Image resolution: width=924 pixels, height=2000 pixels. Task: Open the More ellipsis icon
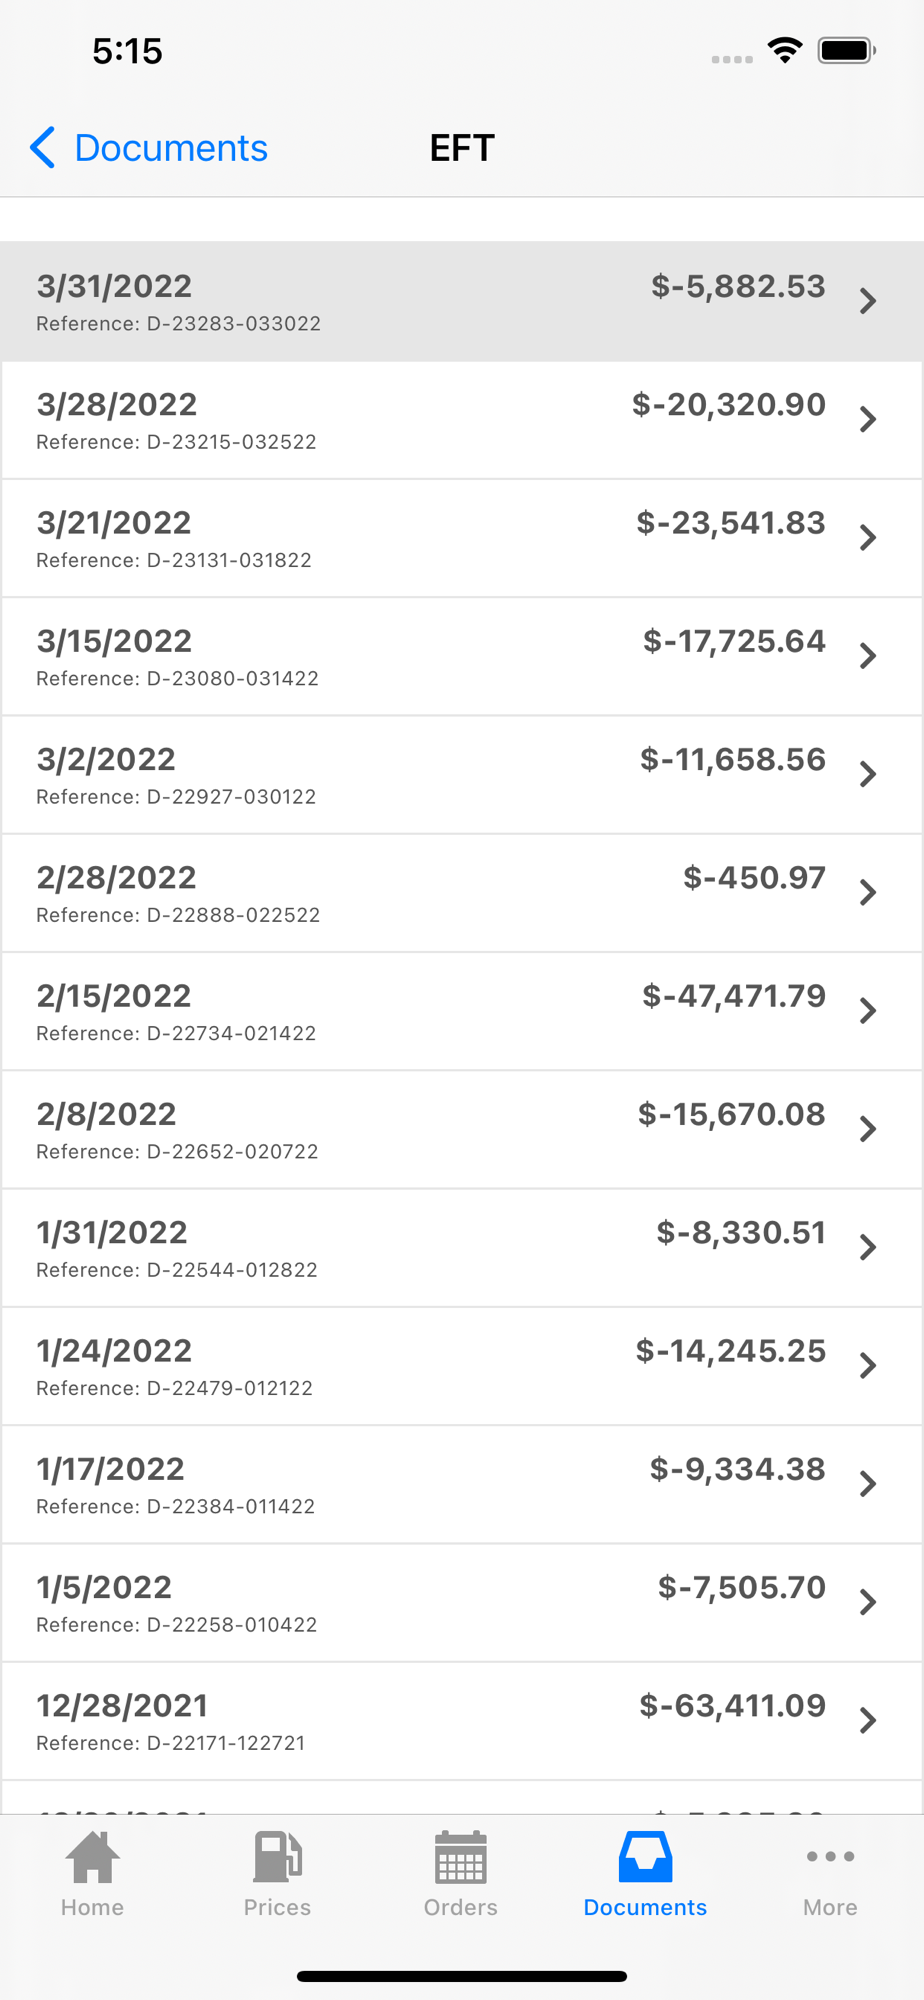[x=830, y=1857]
